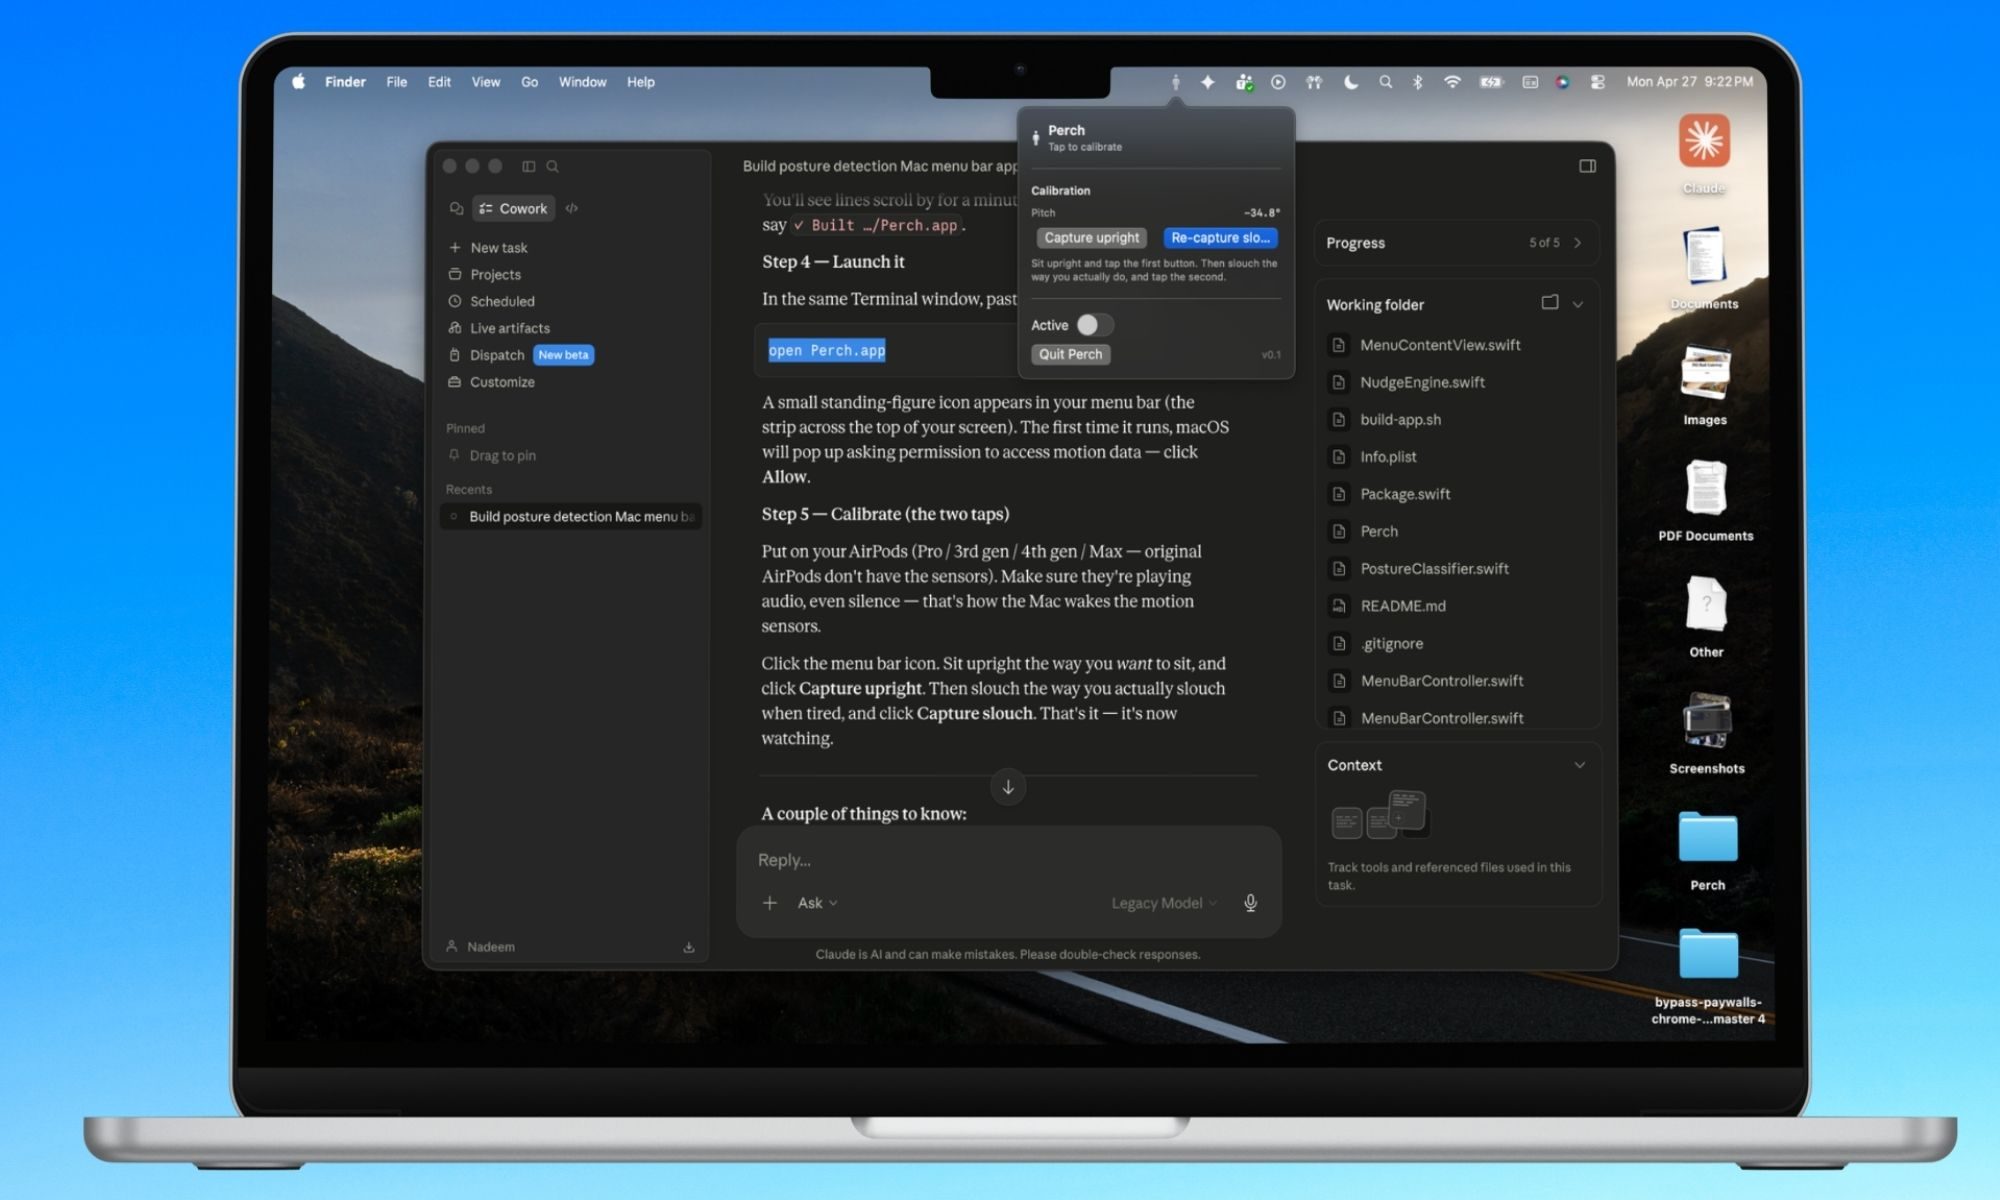Click the scroll-to-bottom arrow button
Viewport: 2000px width, 1200px height.
(x=1008, y=787)
